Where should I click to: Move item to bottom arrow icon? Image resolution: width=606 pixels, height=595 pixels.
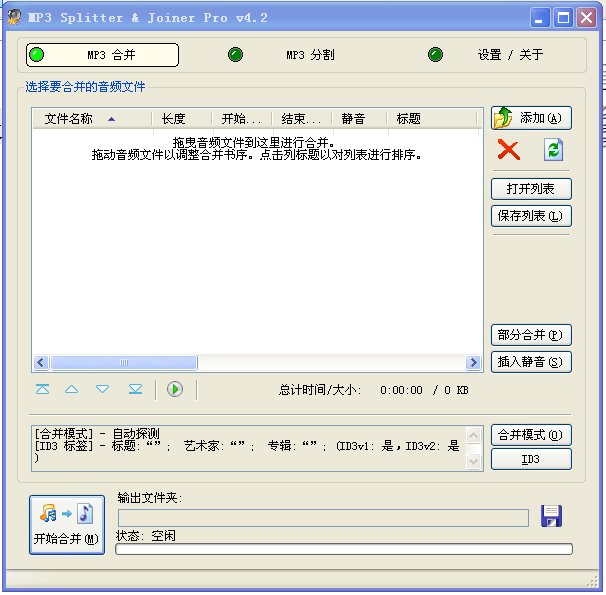[135, 389]
